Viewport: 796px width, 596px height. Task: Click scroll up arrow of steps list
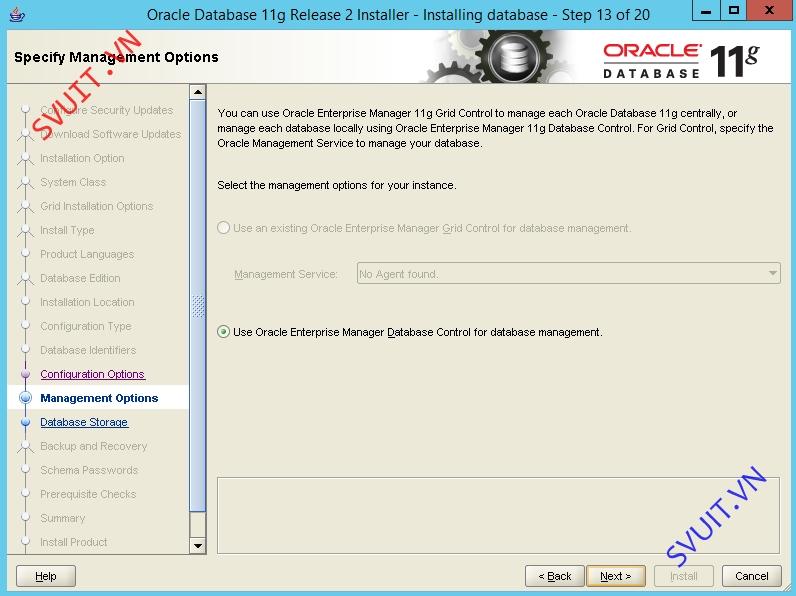point(197,92)
